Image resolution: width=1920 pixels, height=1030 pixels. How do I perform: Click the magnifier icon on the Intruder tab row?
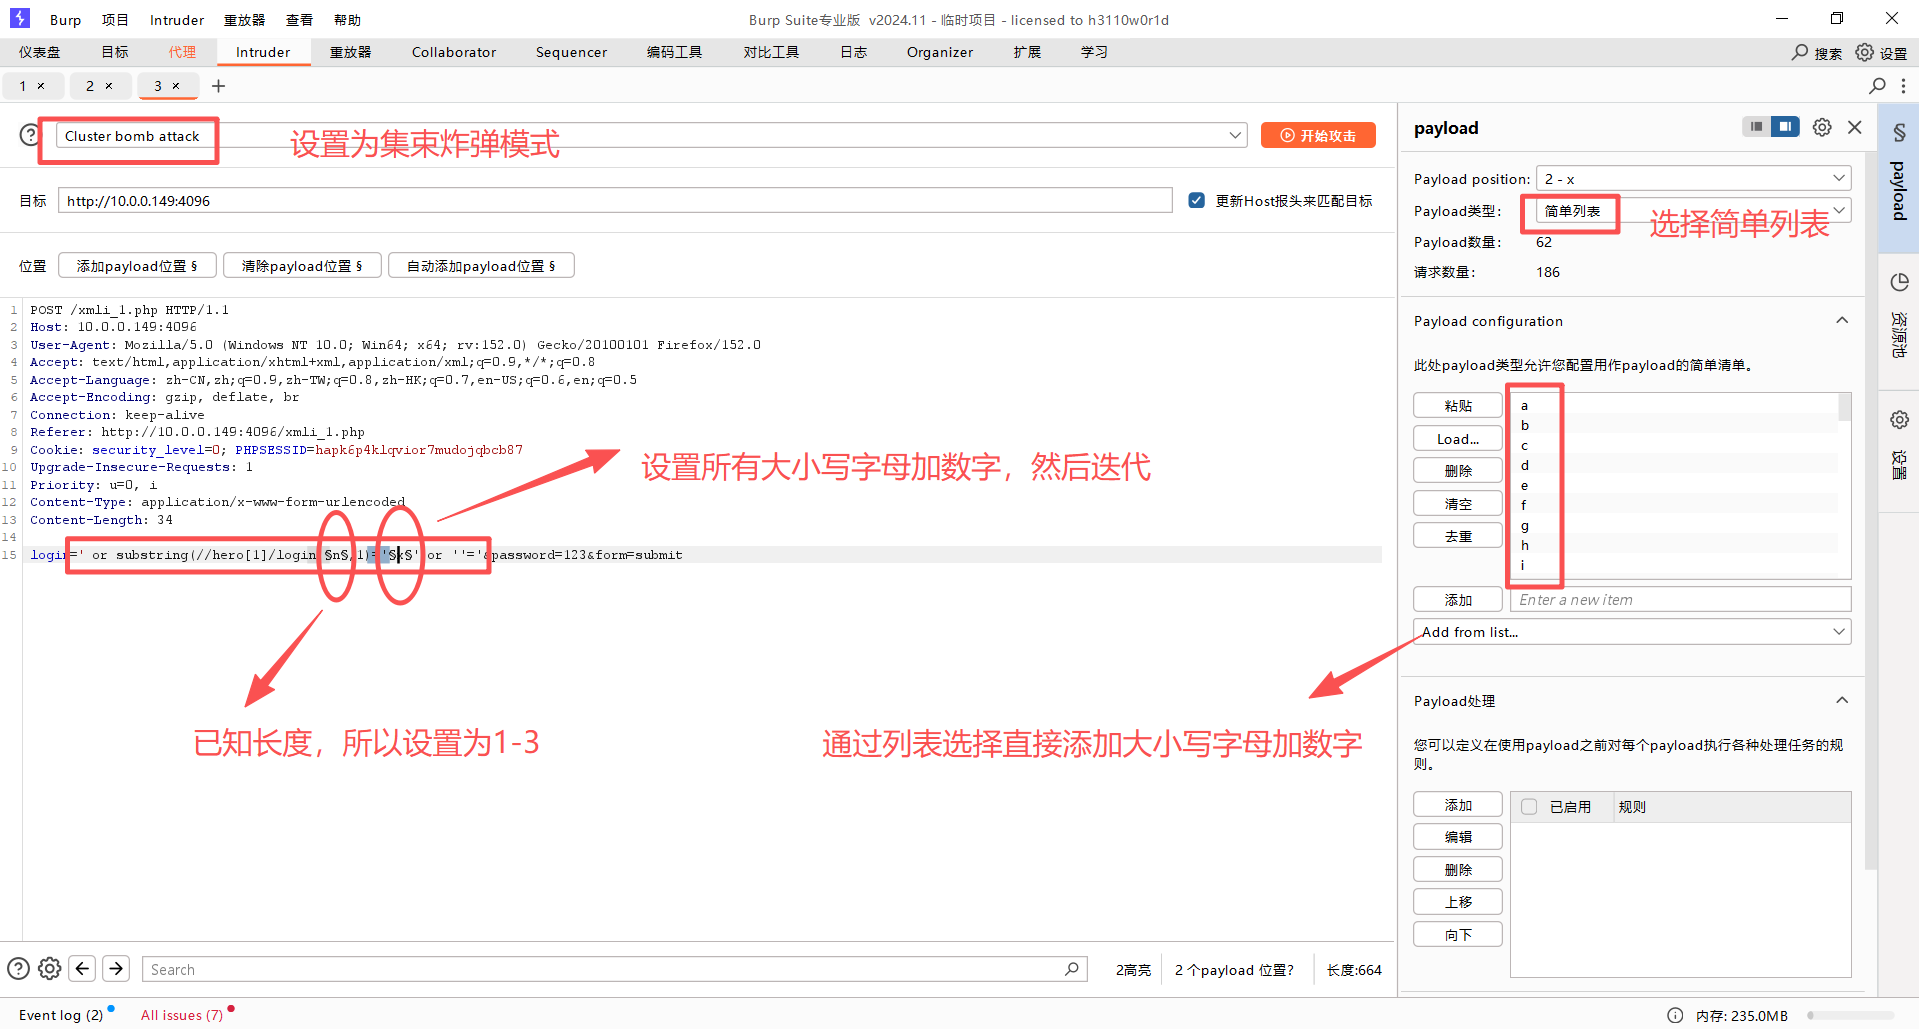1877,86
